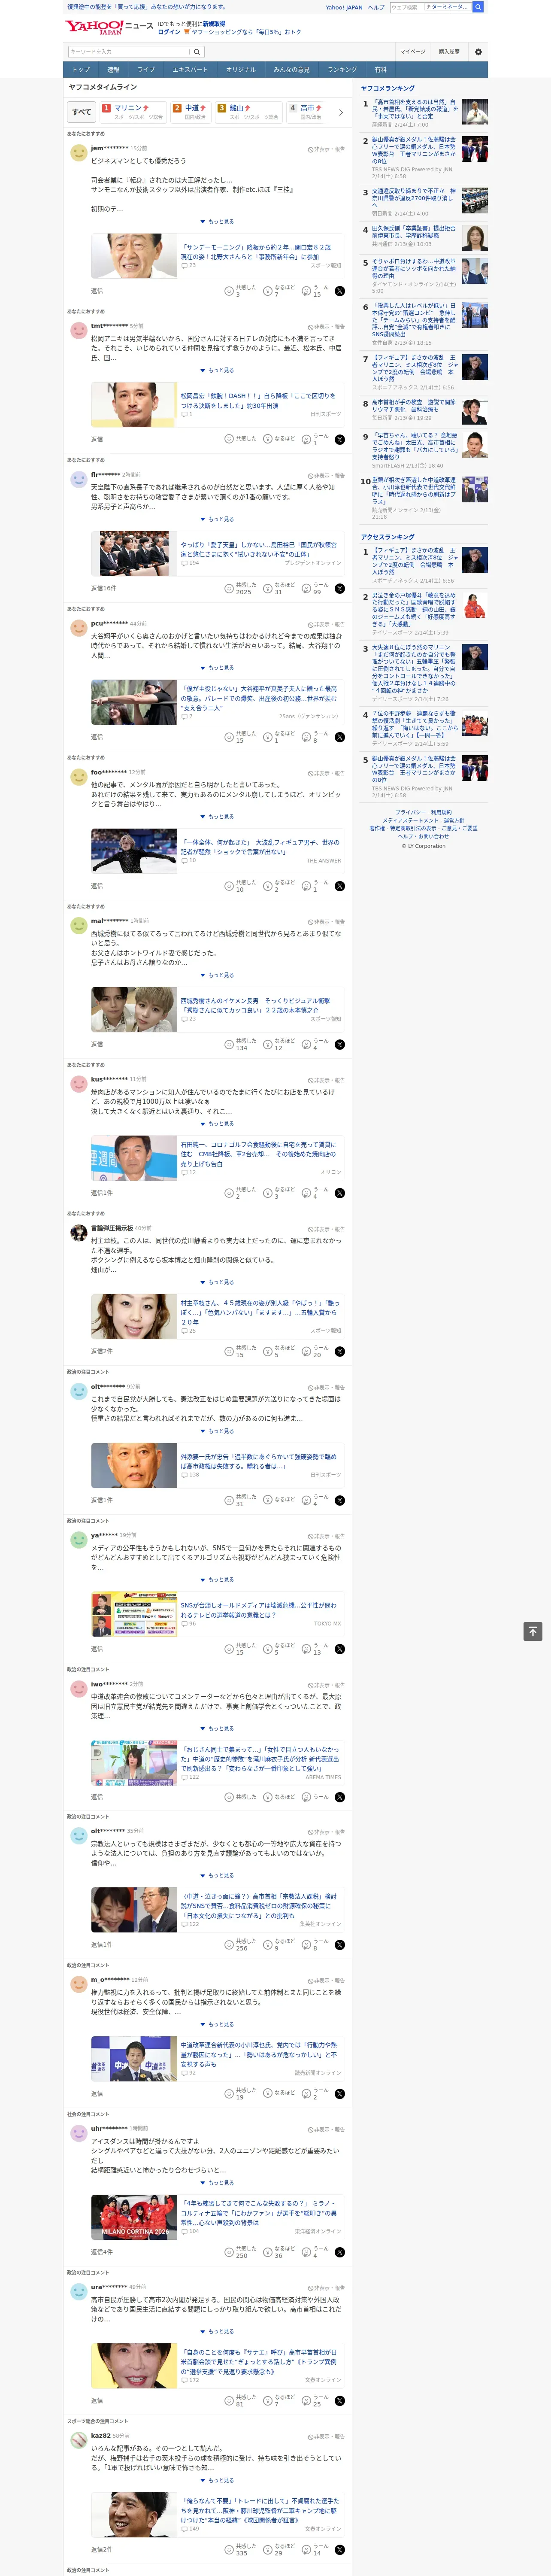Screen dimensions: 551x2576
Task: Share pcu's comment on X
Action: click(x=340, y=737)
